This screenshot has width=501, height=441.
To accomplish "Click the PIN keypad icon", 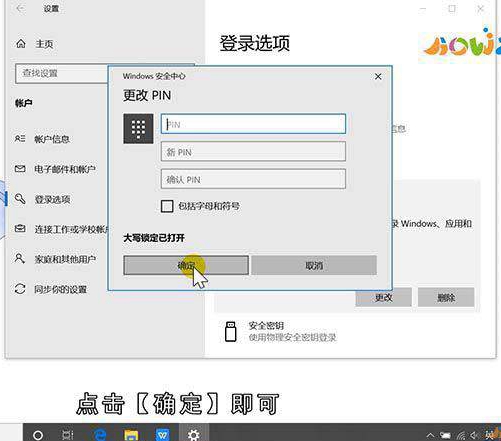I will [x=138, y=129].
